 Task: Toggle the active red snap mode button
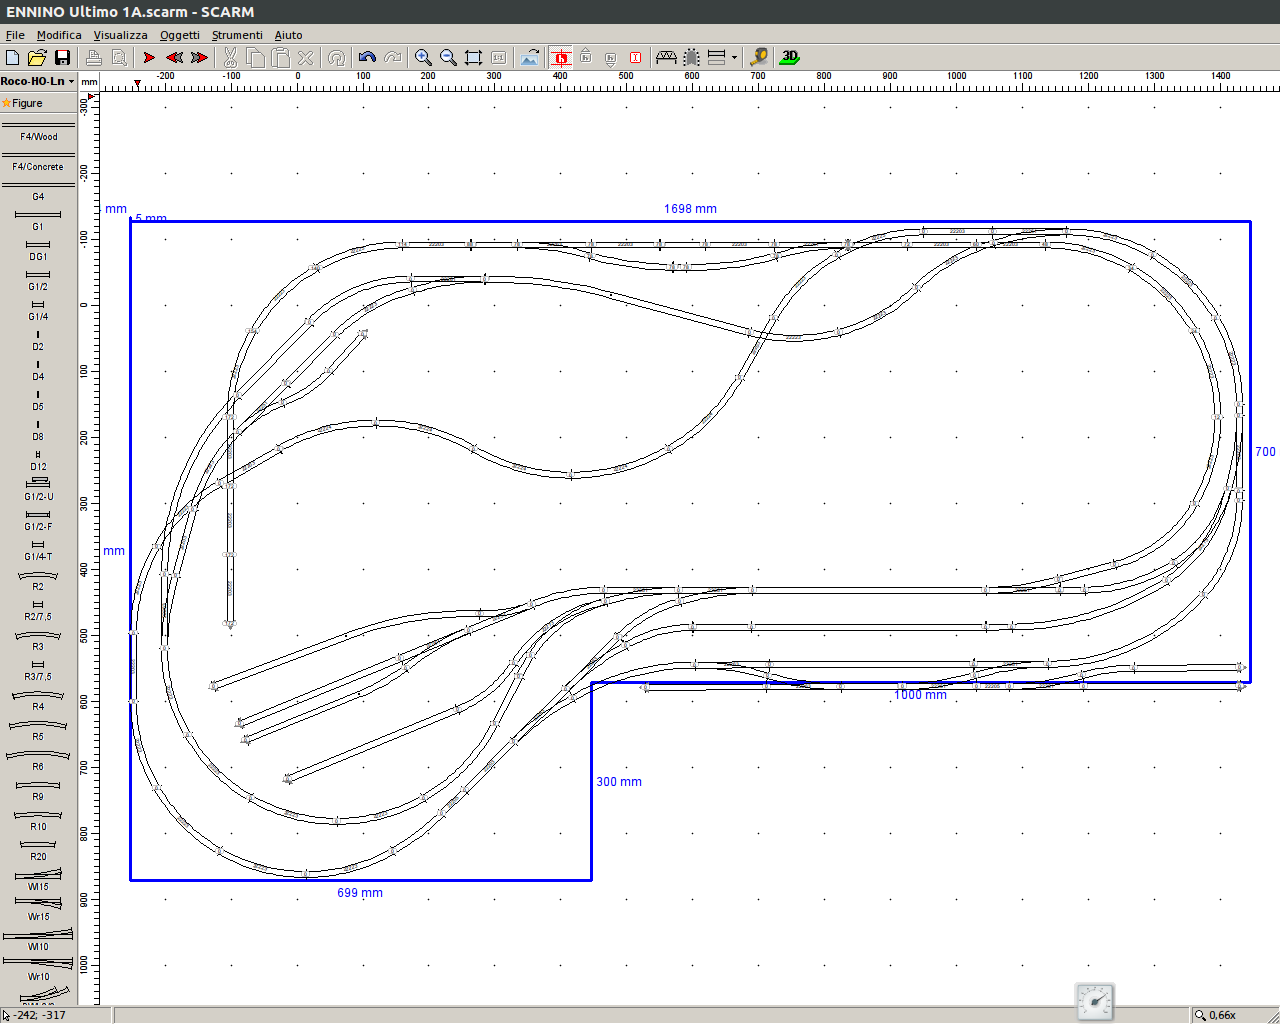pyautogui.click(x=561, y=58)
